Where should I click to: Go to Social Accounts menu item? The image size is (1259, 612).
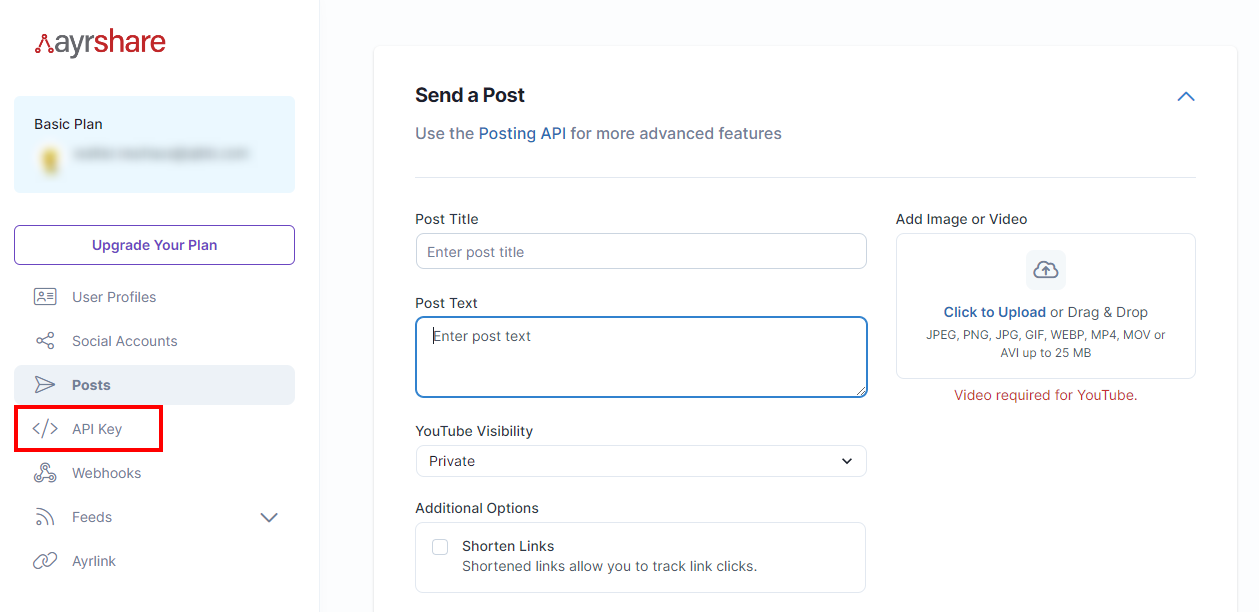[124, 341]
